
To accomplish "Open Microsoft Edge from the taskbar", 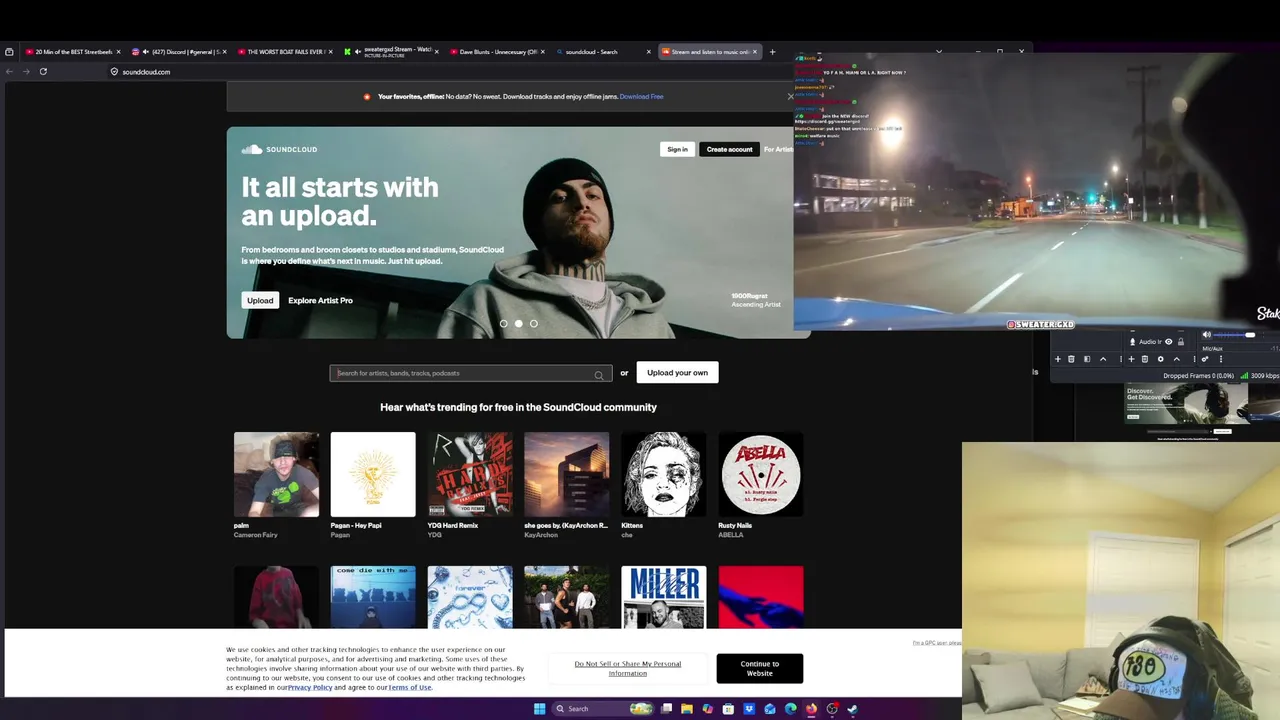I will [x=791, y=709].
